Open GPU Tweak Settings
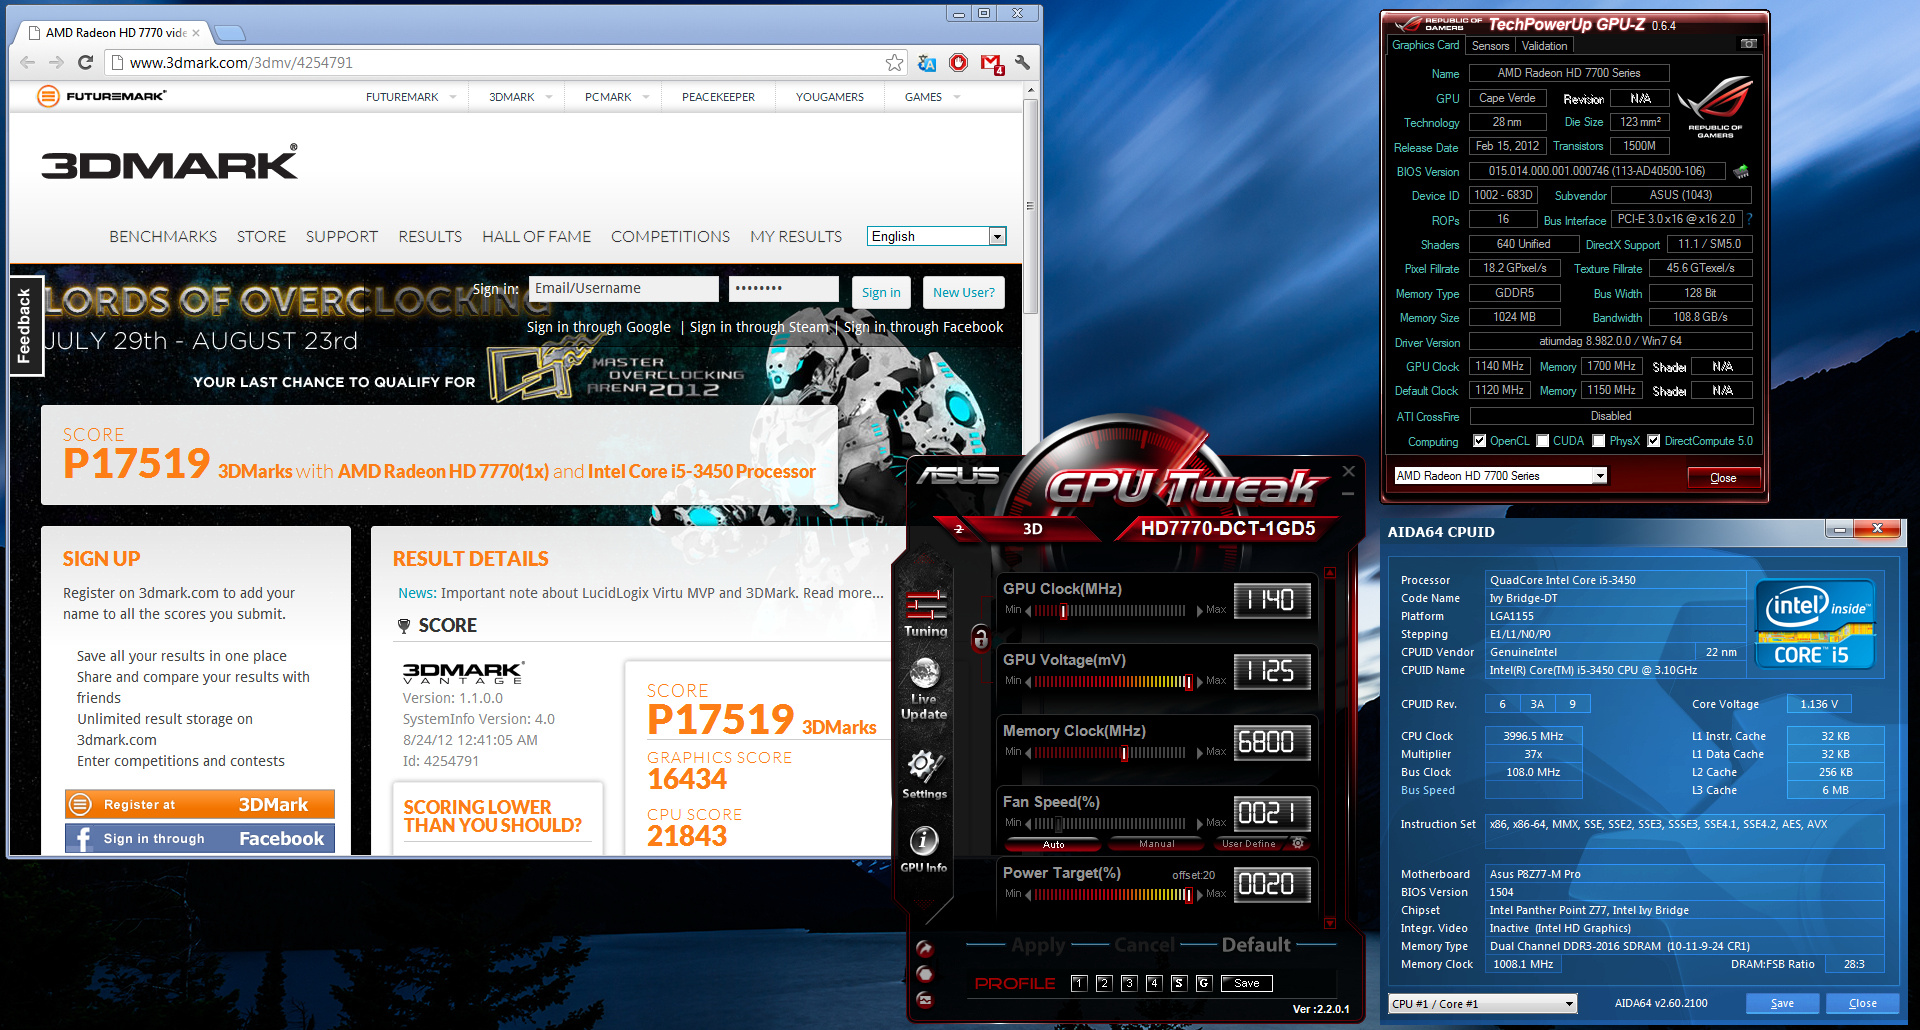This screenshot has width=1920, height=1030. (924, 774)
